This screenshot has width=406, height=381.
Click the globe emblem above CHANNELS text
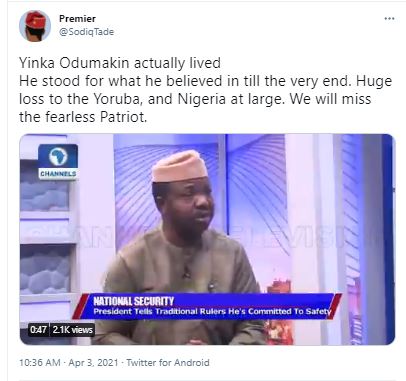[58, 156]
